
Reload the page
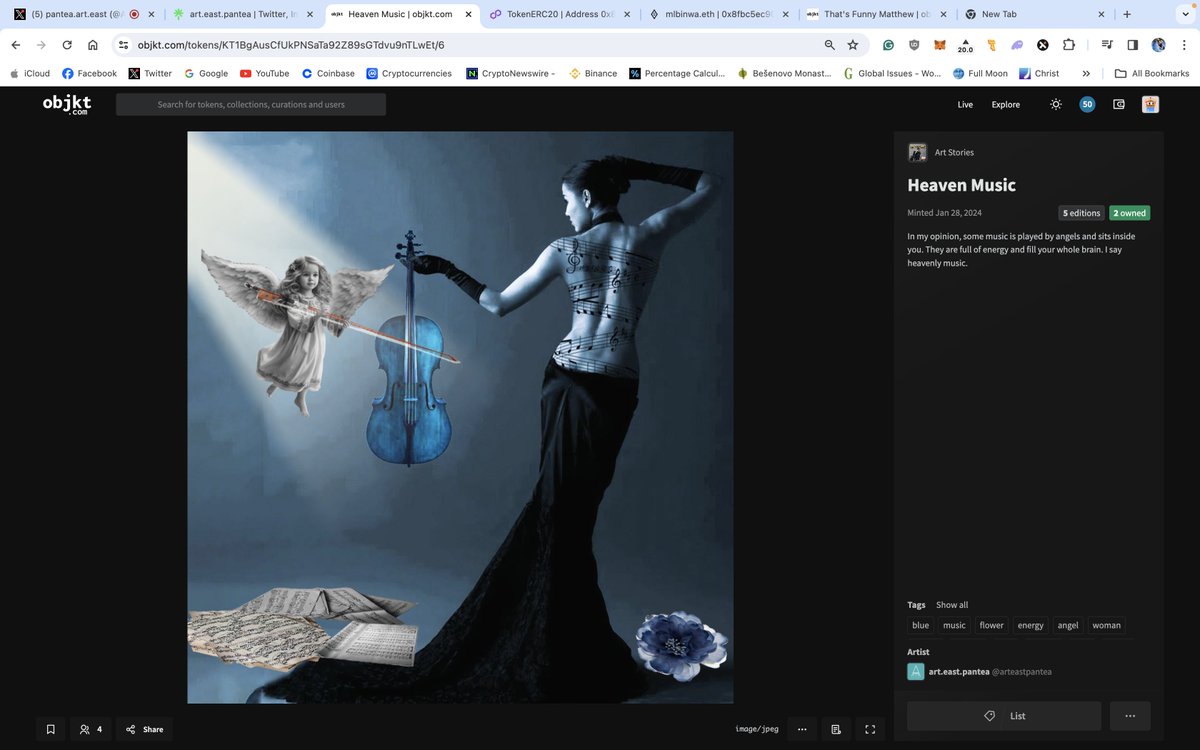tap(67, 45)
